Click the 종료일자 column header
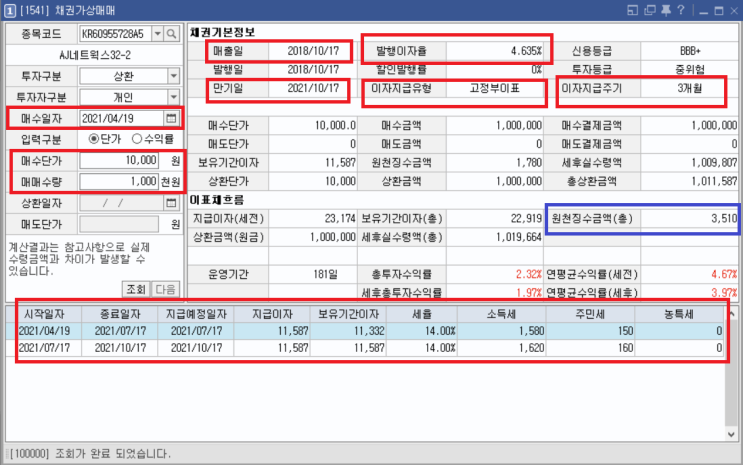This screenshot has height=465, width=743. [120, 314]
